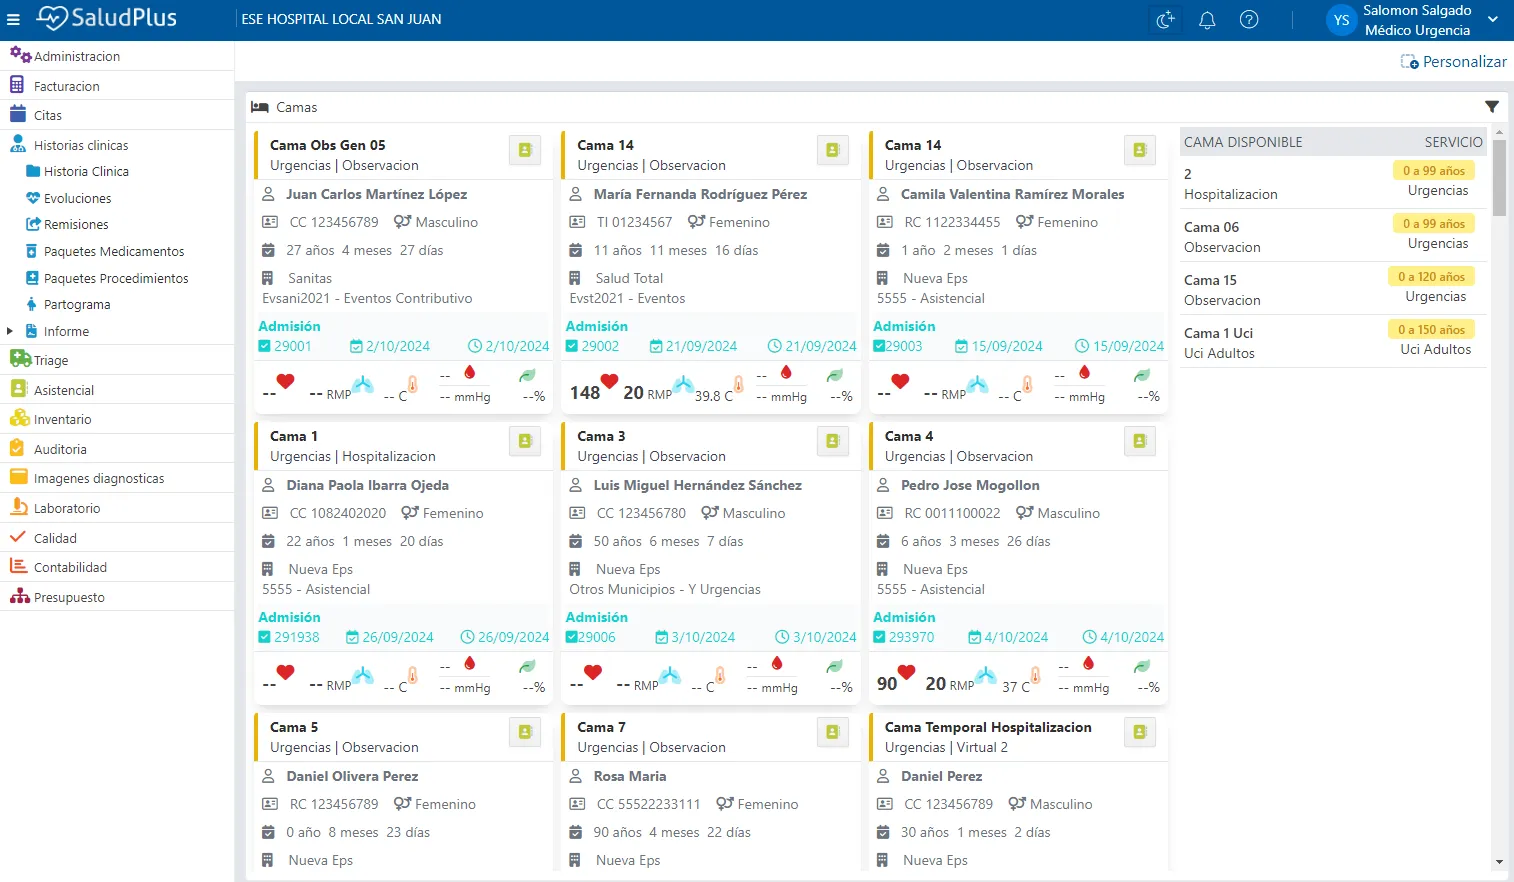Select available bed Cama 06
This screenshot has width=1514, height=882.
(1333, 236)
